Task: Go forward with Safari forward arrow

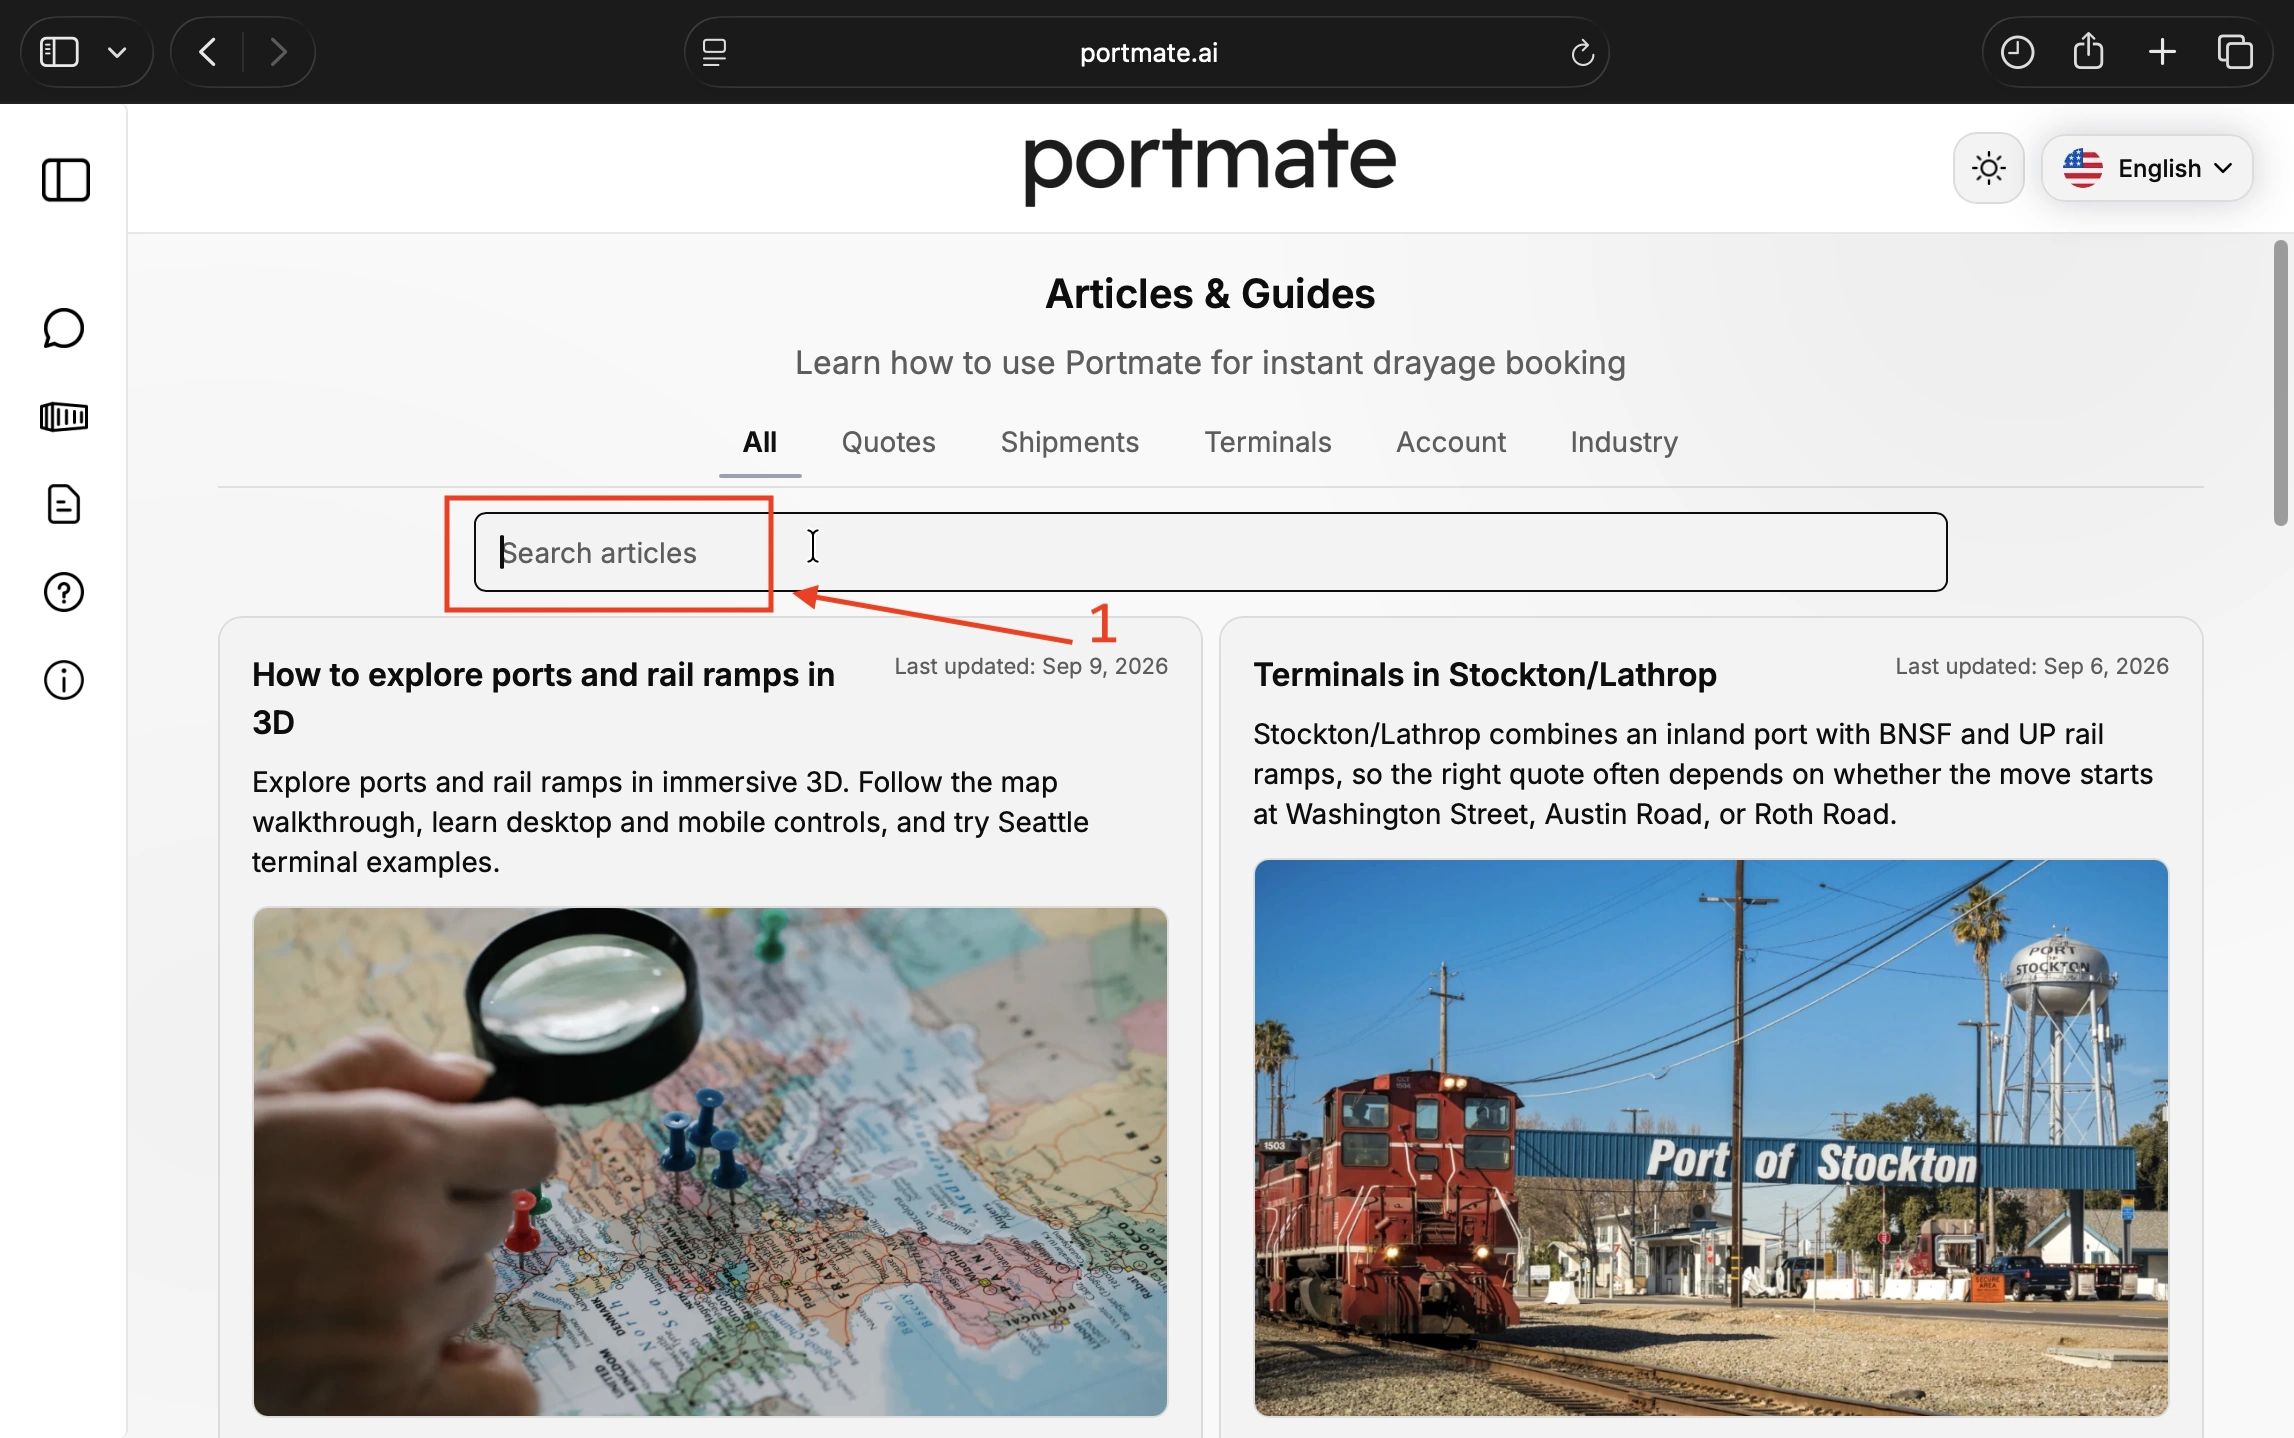Action: (x=278, y=52)
